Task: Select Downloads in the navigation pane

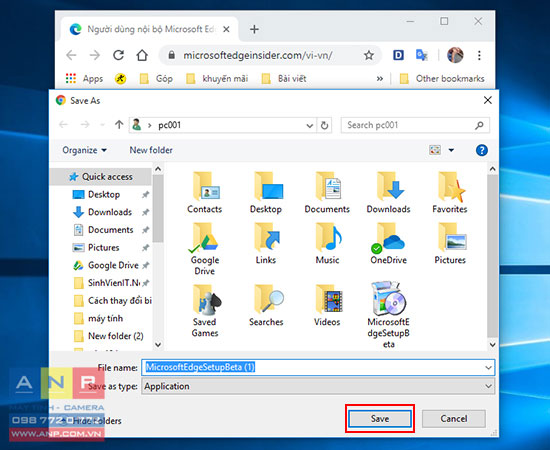Action: (x=104, y=212)
